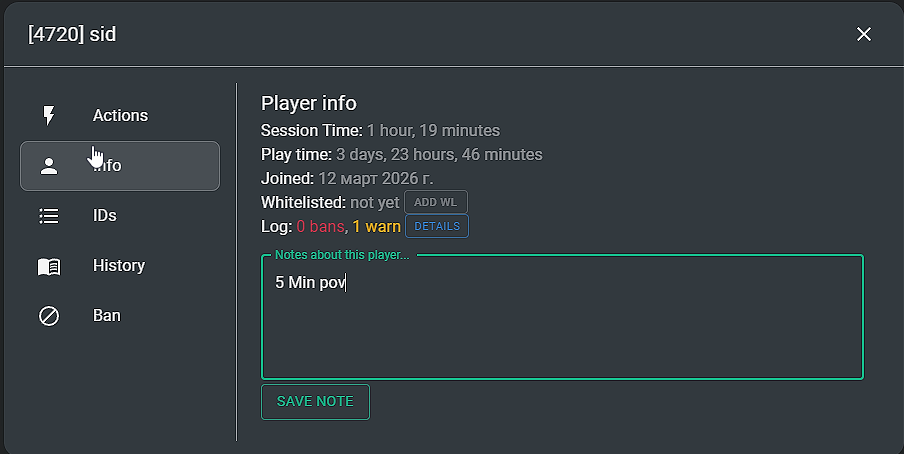Click the Joined date 12 март 2026
This screenshot has width=904, height=454.
(x=376, y=178)
